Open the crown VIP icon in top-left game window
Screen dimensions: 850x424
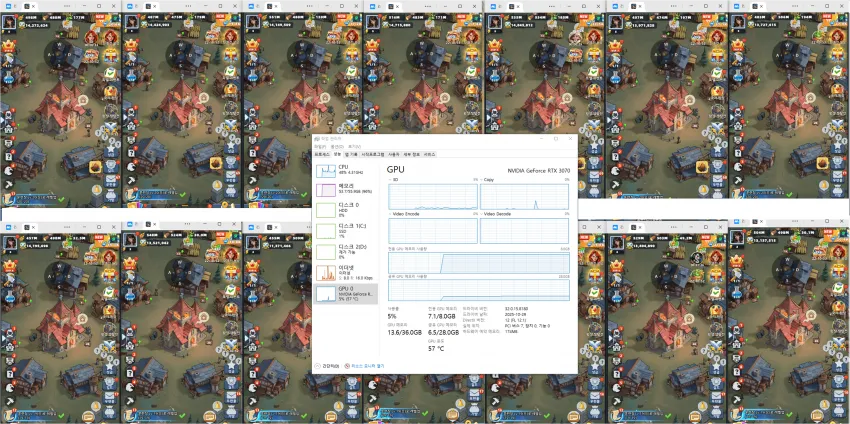(8, 46)
